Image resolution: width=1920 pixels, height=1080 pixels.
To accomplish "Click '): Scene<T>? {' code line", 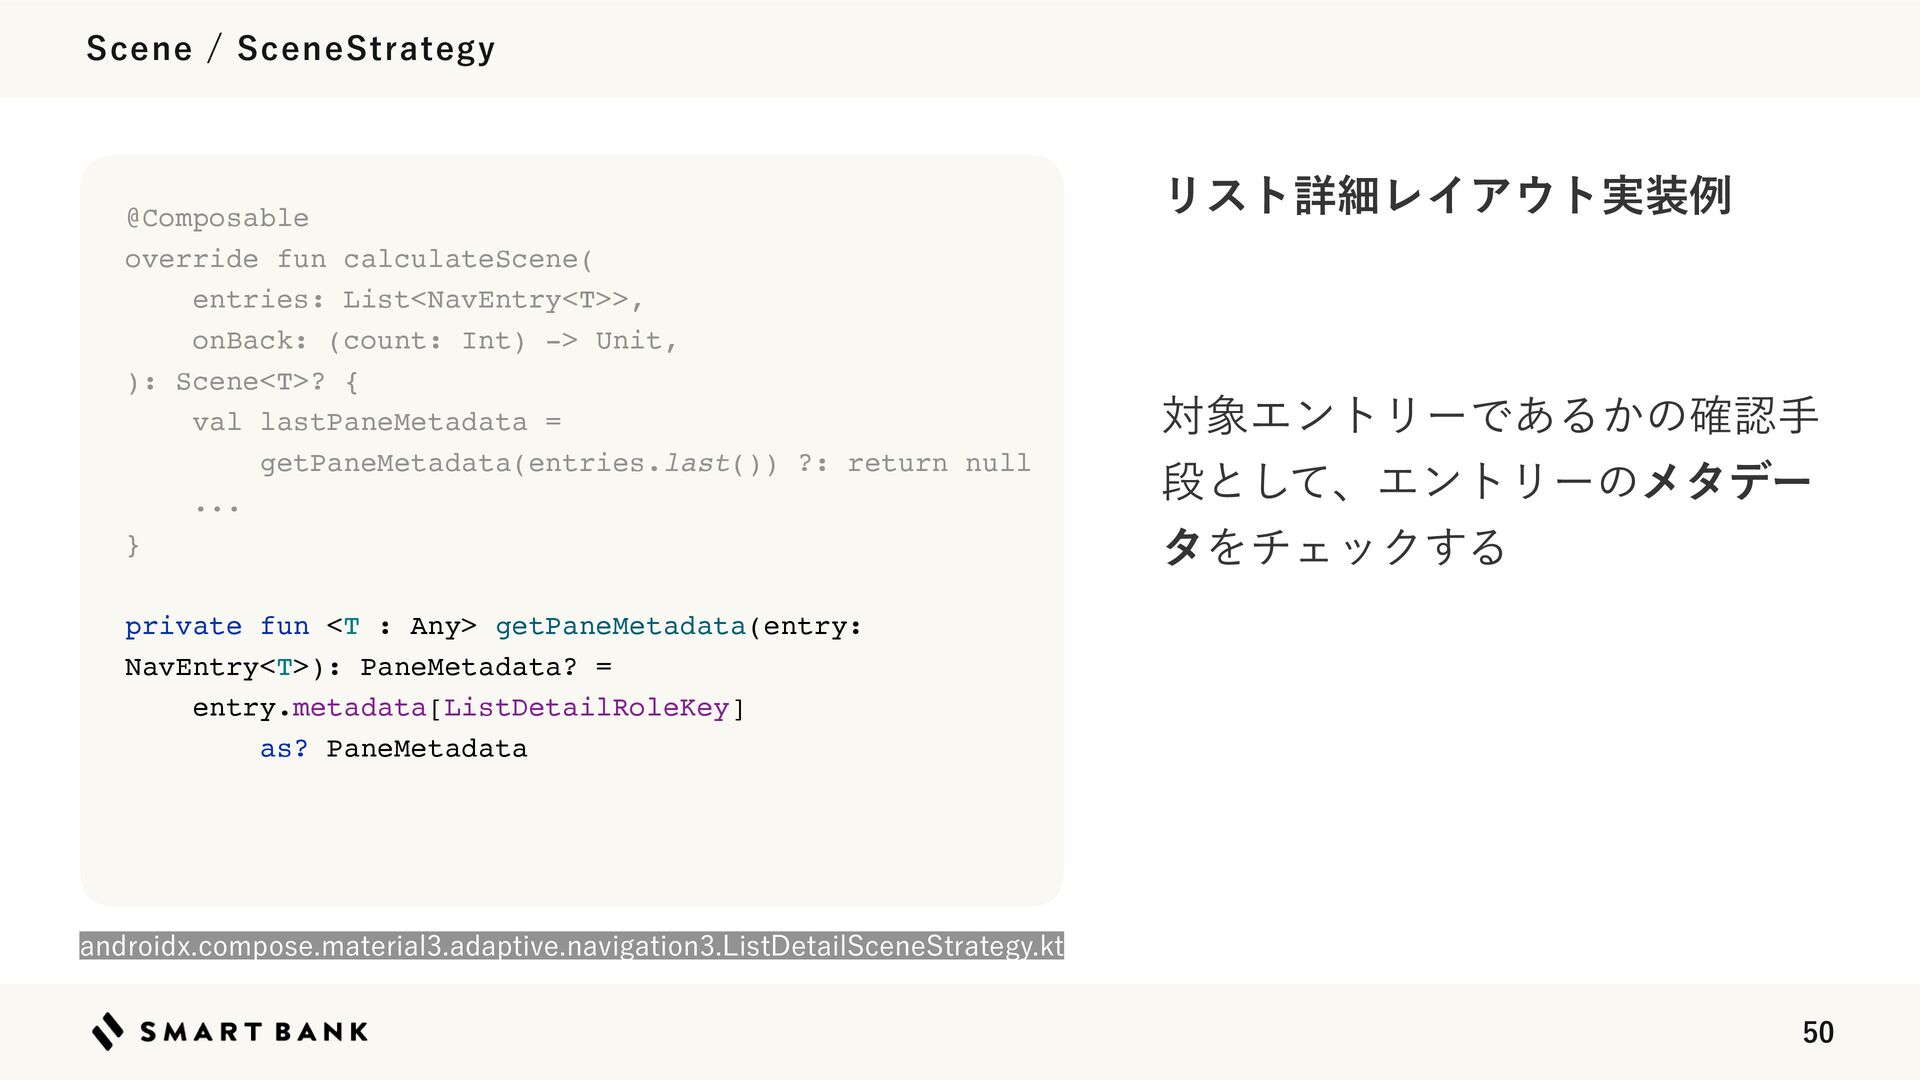I will point(242,382).
